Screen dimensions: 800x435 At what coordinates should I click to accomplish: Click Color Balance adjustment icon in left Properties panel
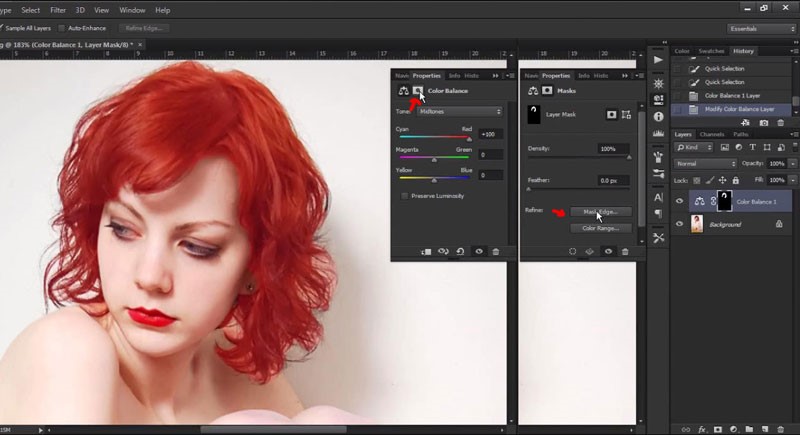[404, 91]
